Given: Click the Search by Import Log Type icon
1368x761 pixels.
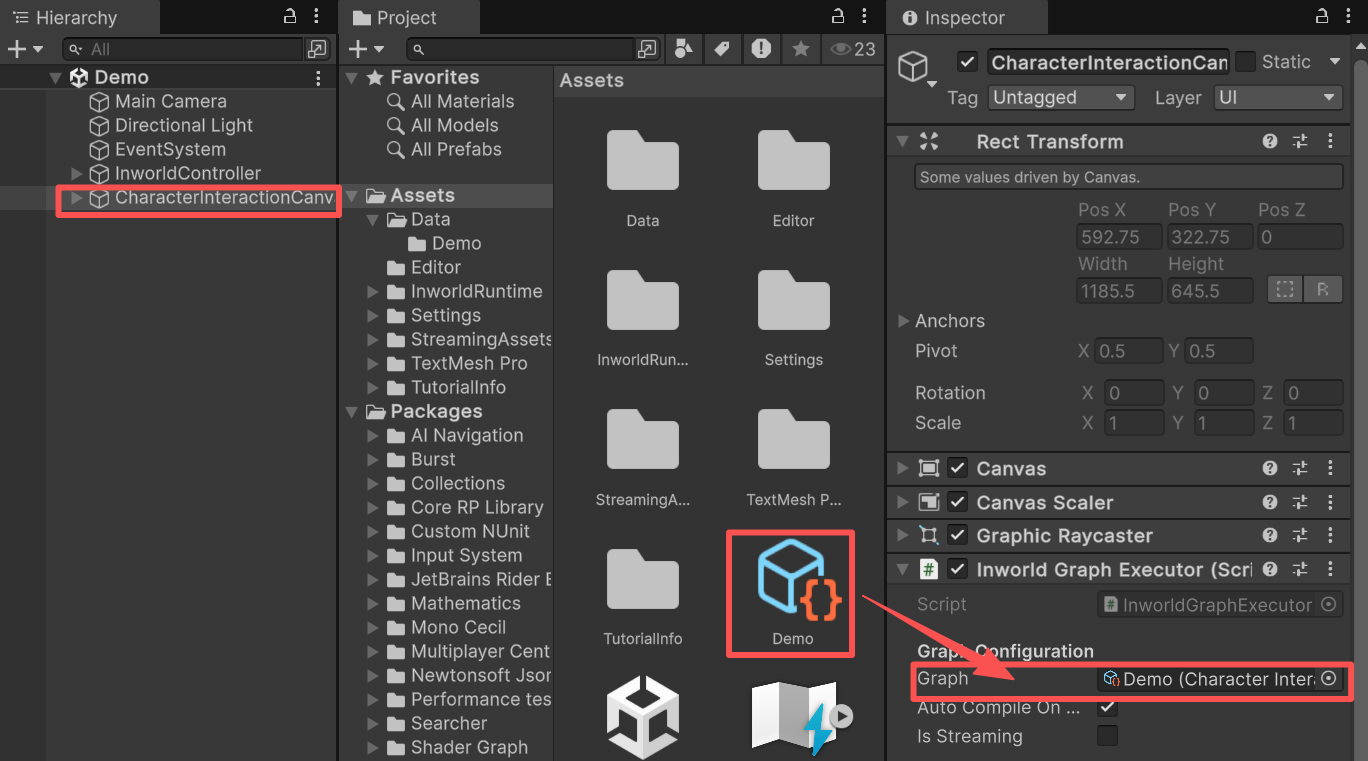Looking at the screenshot, I should point(761,49).
